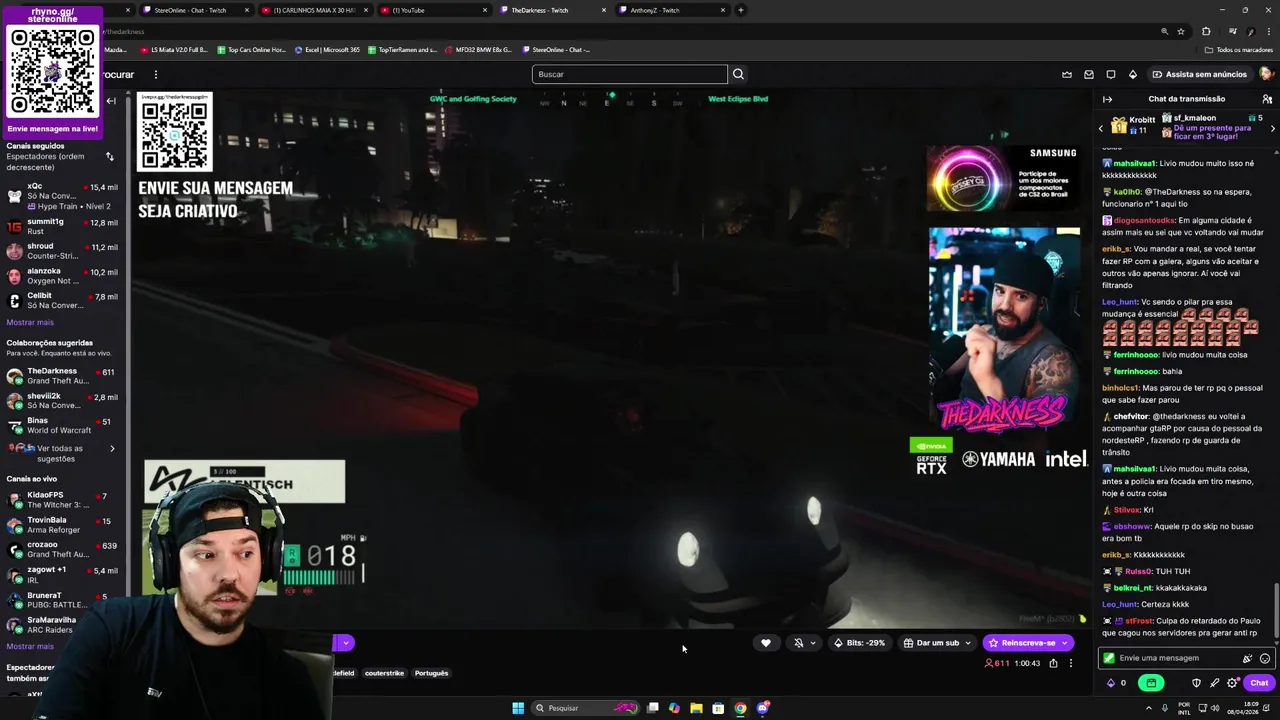The height and width of the screenshot is (720, 1280).
Task: Open Microsoft Store from the taskbar
Action: coord(718,708)
